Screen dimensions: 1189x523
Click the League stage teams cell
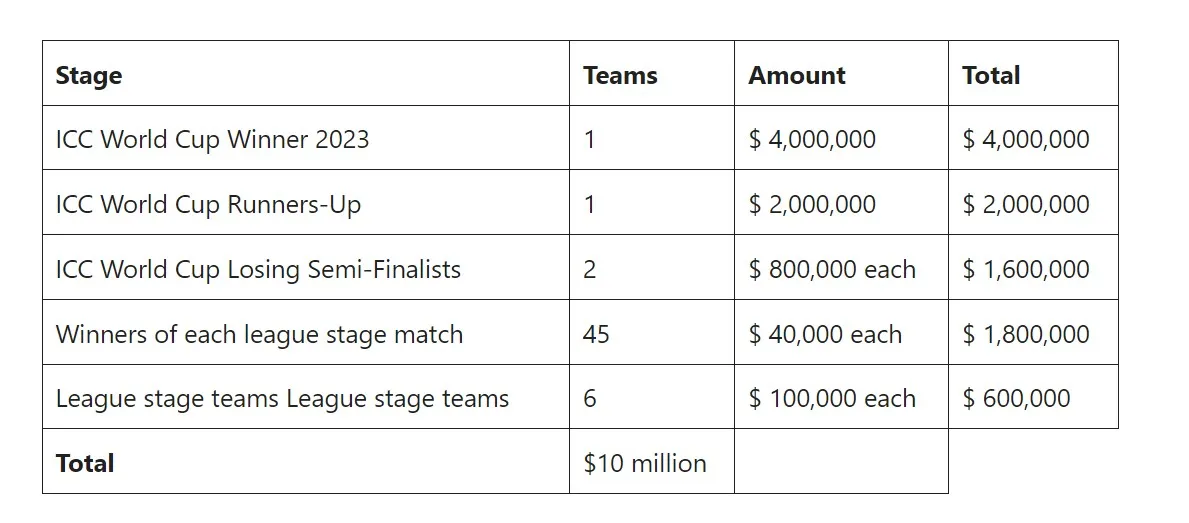[x=306, y=396]
